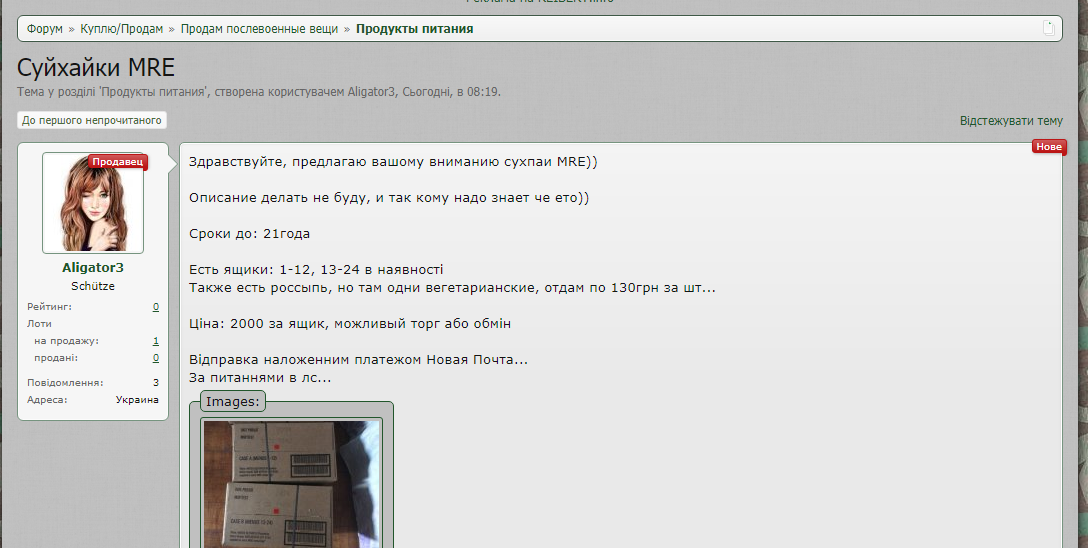This screenshot has width=1088, height=548.
Task: Click Відстежувати тему link
Action: (x=1011, y=121)
